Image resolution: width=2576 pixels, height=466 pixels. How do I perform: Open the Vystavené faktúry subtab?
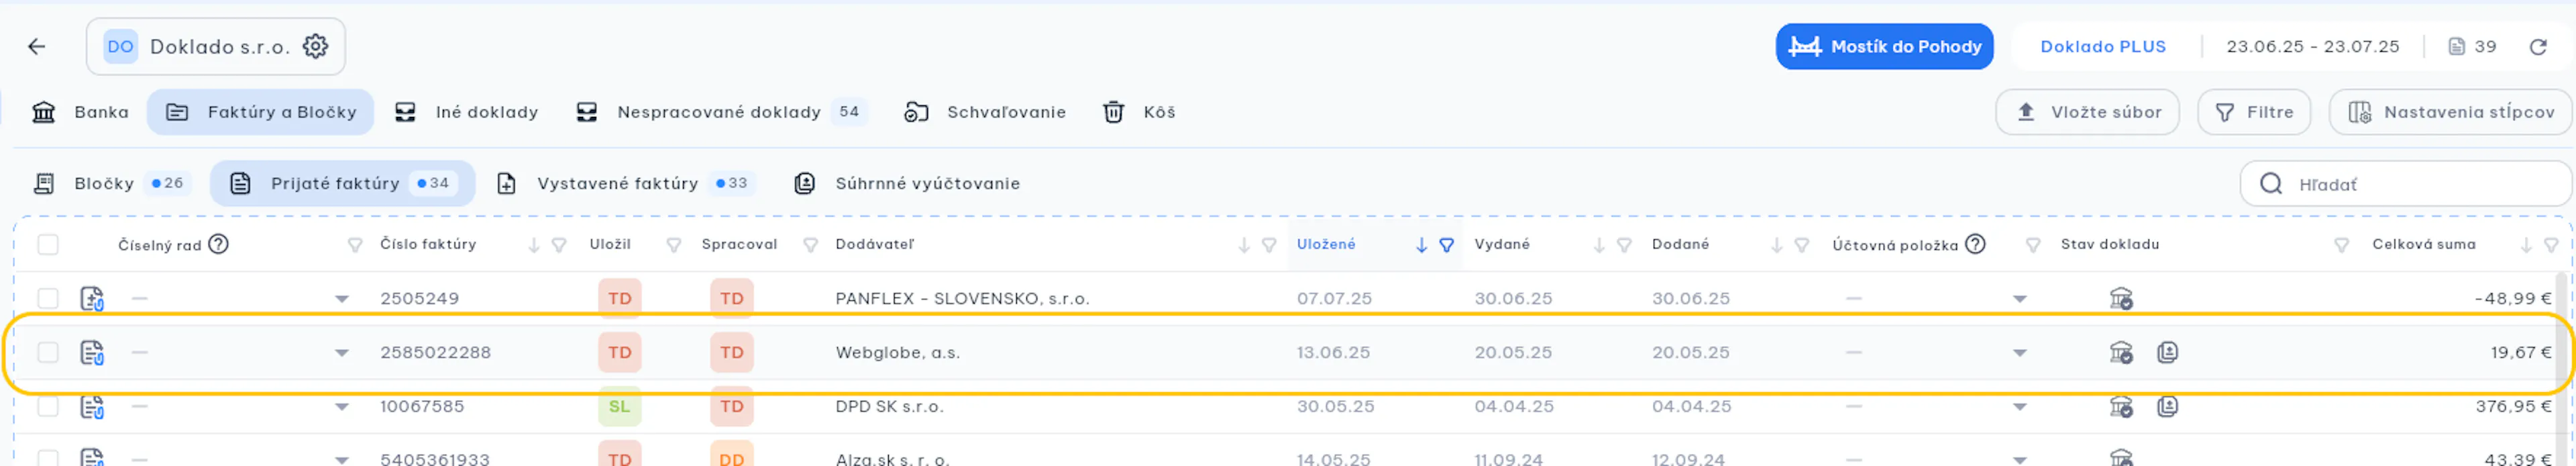click(x=626, y=183)
